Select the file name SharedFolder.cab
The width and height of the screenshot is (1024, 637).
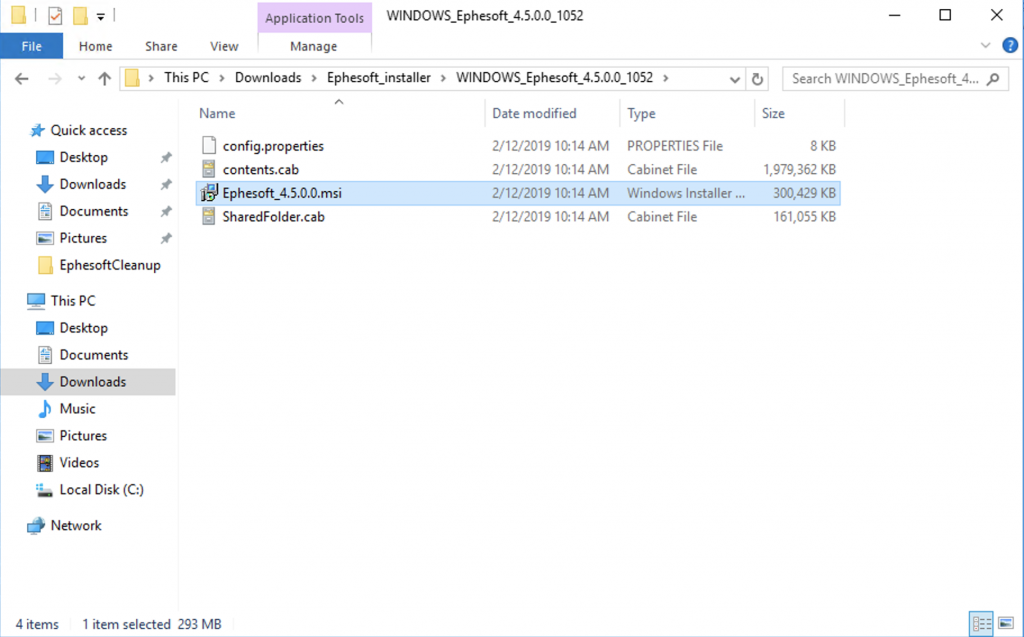(273, 216)
